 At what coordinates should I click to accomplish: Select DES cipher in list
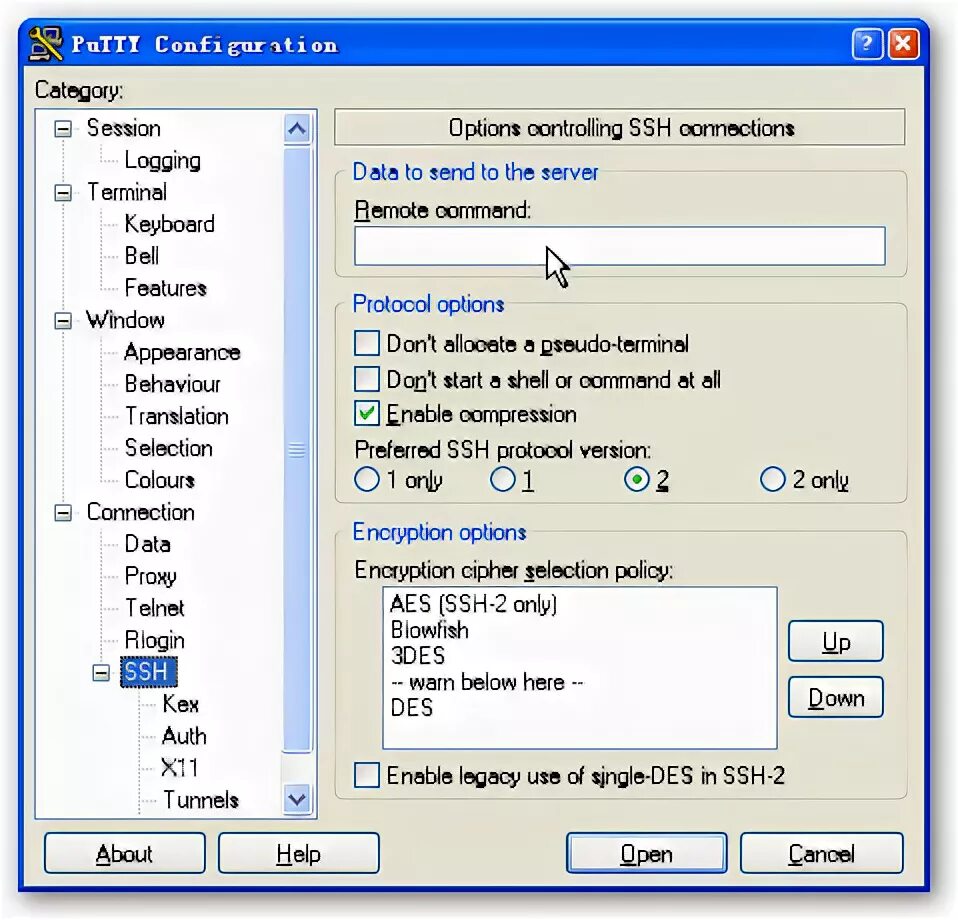tap(412, 707)
